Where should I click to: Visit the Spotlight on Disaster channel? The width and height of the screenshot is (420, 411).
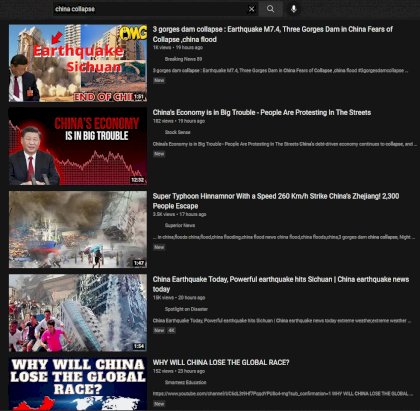click(186, 309)
